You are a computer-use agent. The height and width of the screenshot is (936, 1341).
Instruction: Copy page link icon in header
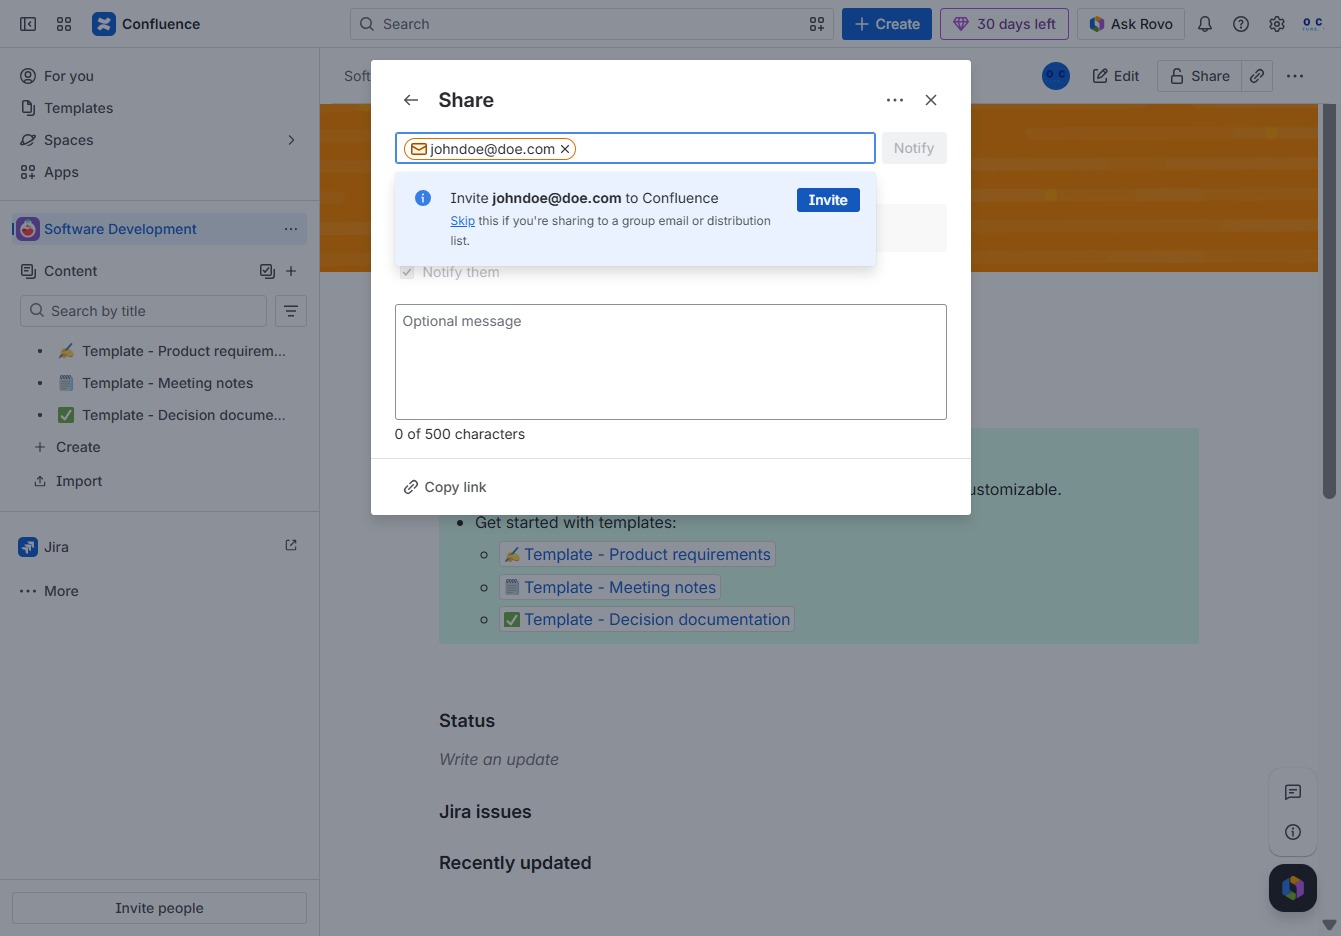coord(1257,76)
